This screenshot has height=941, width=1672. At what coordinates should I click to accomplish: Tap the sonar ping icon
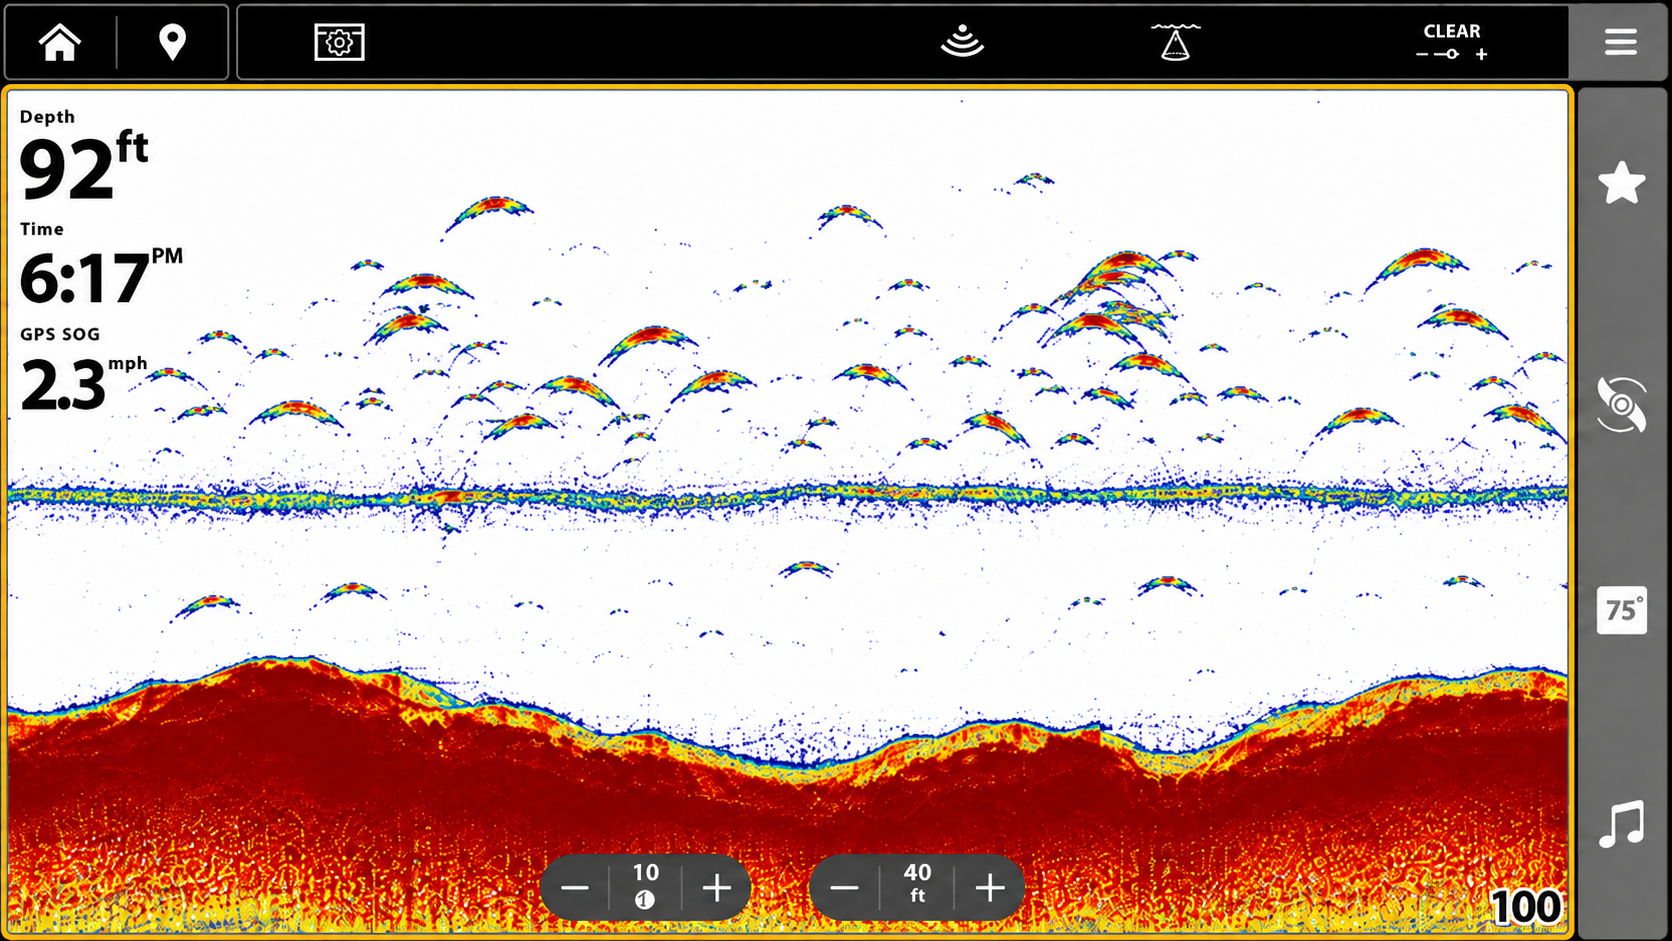[962, 42]
